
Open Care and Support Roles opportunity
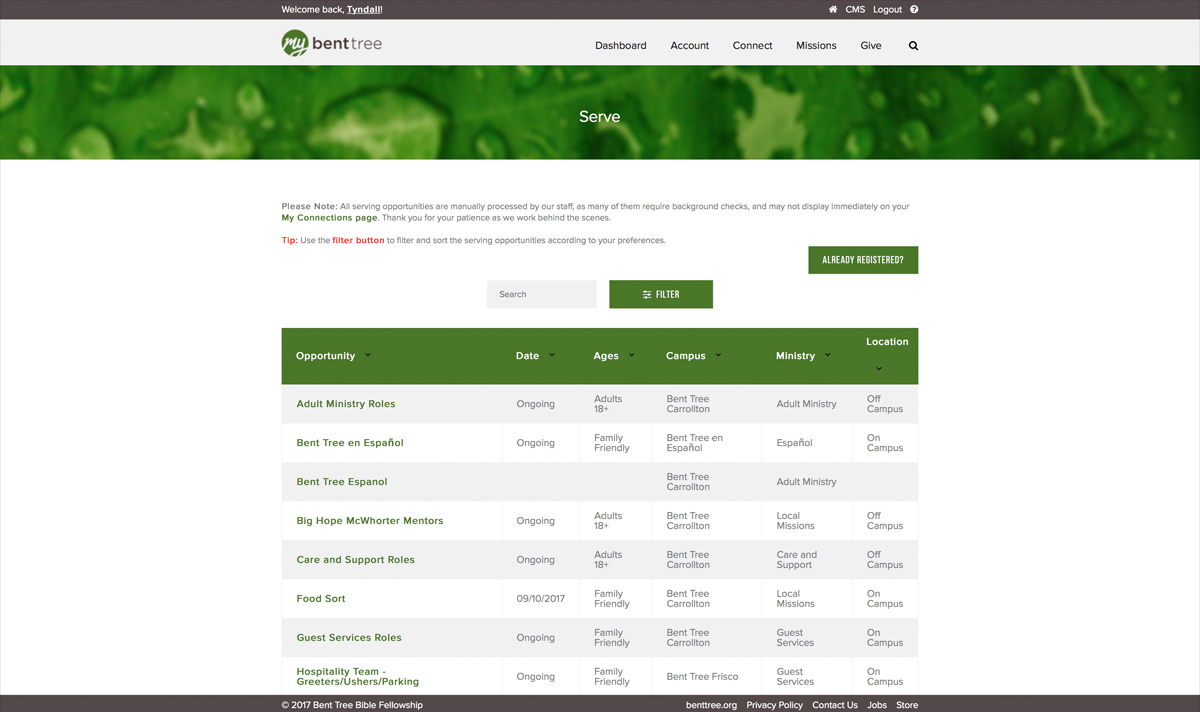point(355,560)
